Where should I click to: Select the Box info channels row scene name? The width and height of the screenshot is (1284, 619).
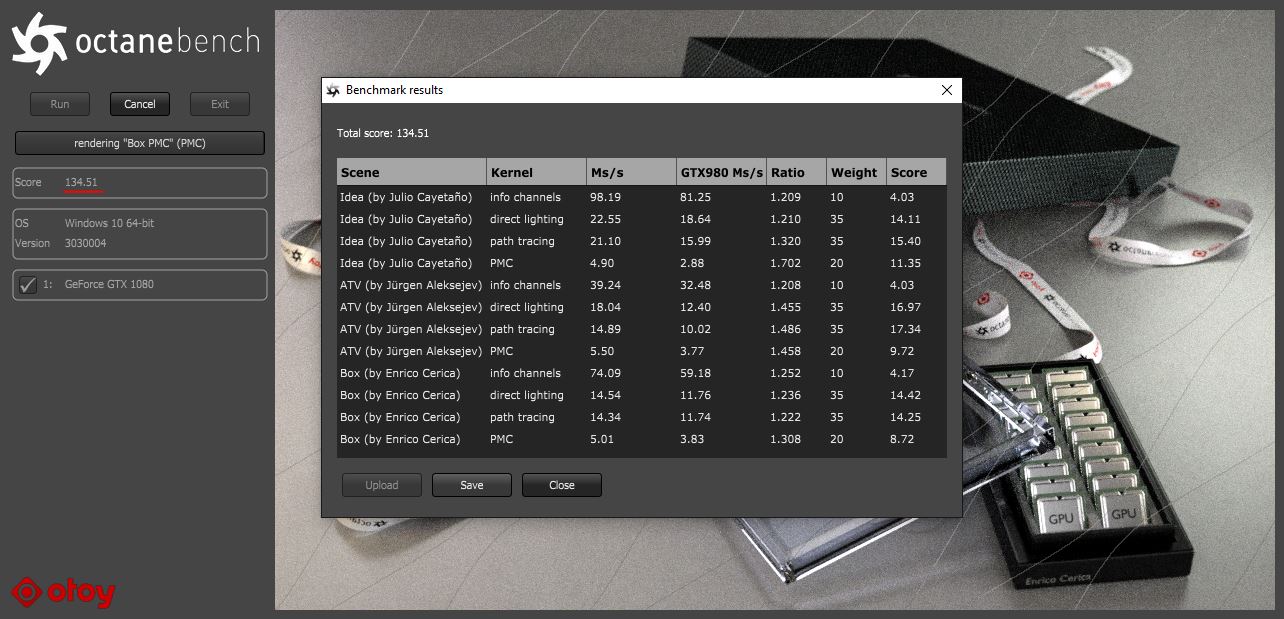pyautogui.click(x=400, y=373)
